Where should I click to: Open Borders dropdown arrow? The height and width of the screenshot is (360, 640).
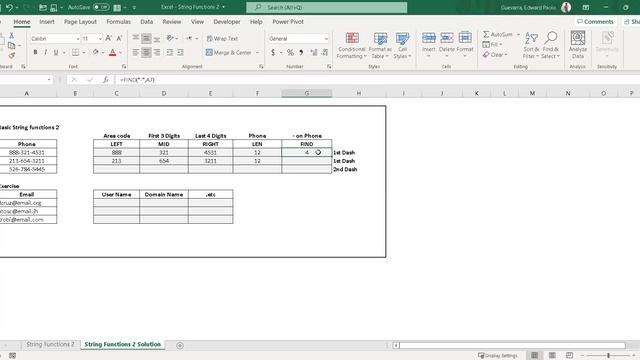click(x=84, y=52)
